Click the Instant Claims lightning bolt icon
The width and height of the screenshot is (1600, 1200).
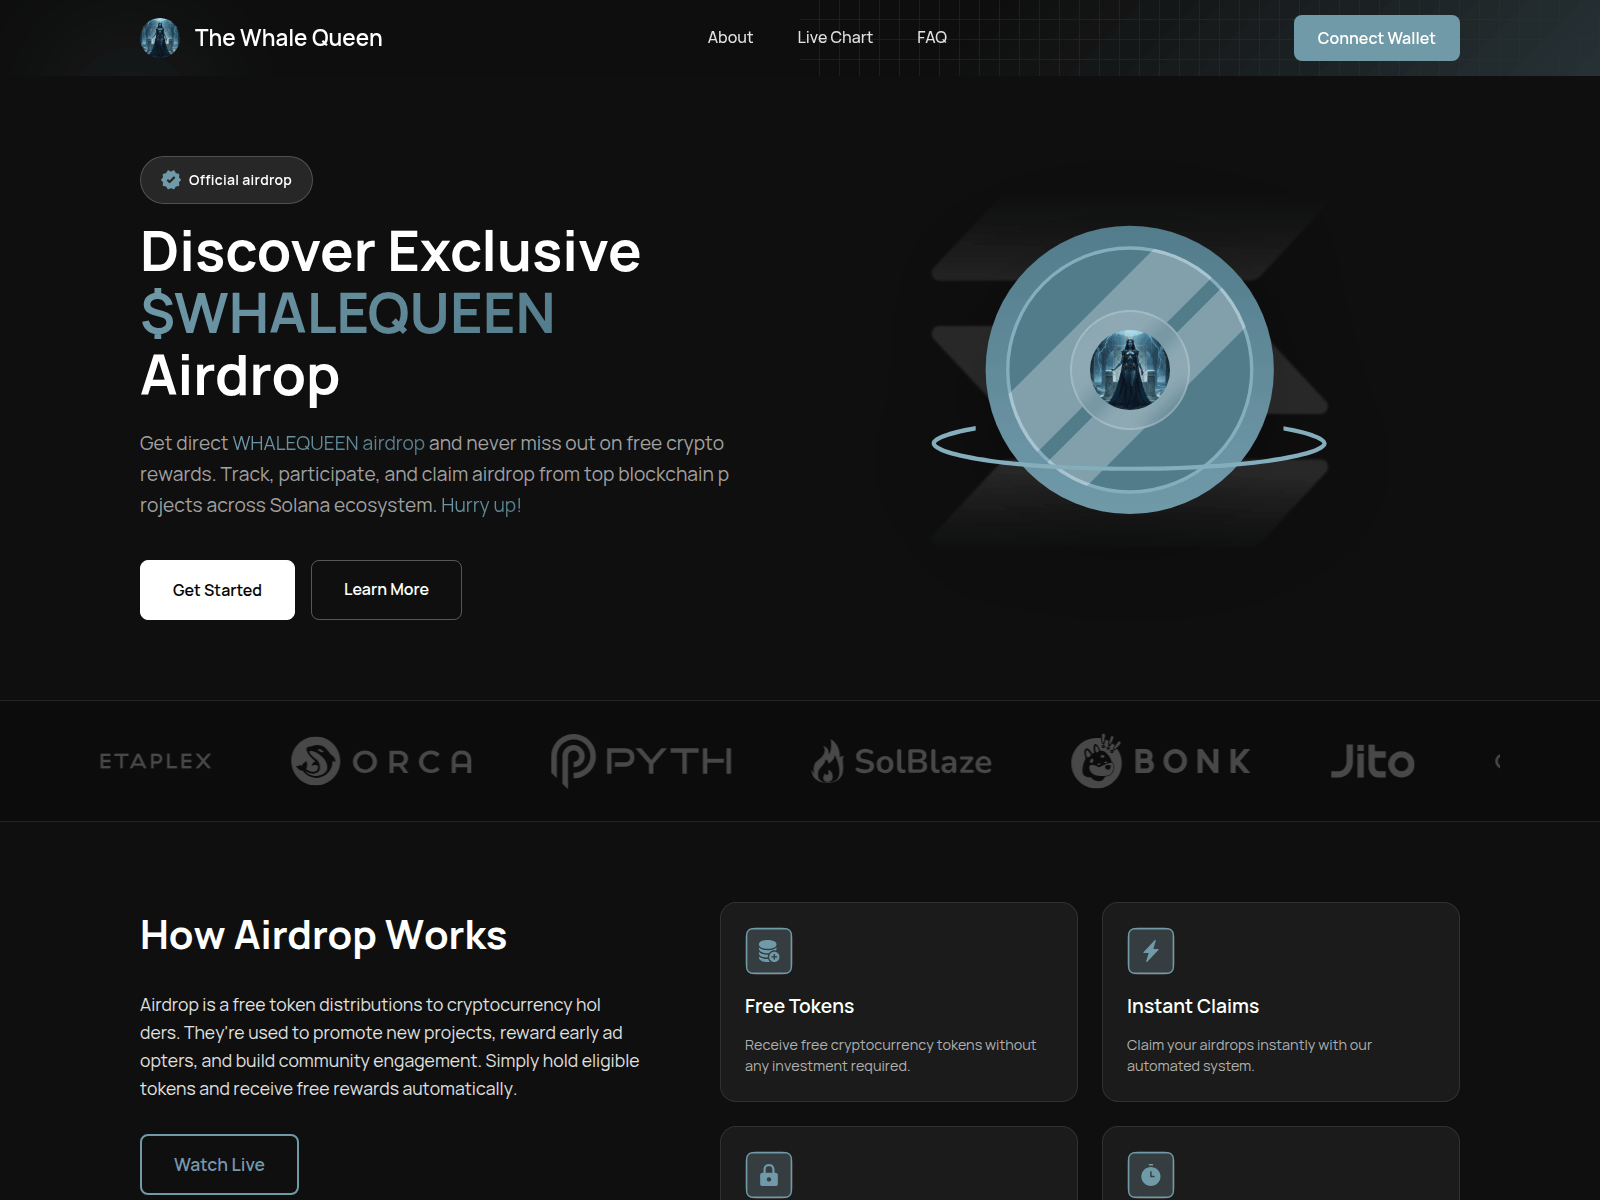point(1150,951)
